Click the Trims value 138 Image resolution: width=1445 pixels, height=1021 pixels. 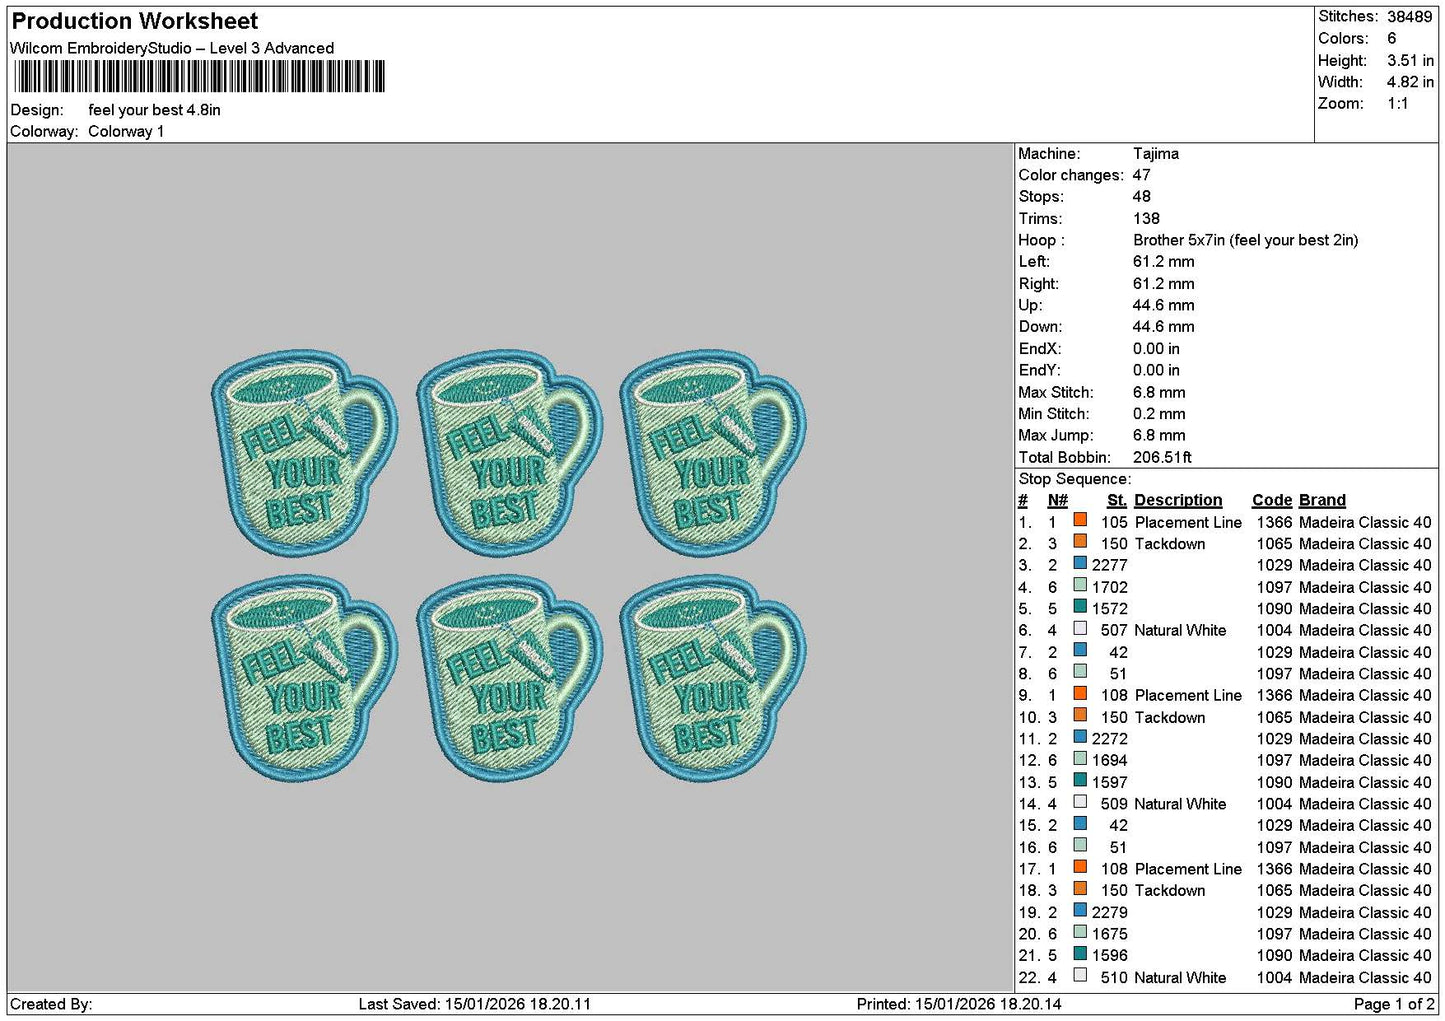click(1146, 219)
